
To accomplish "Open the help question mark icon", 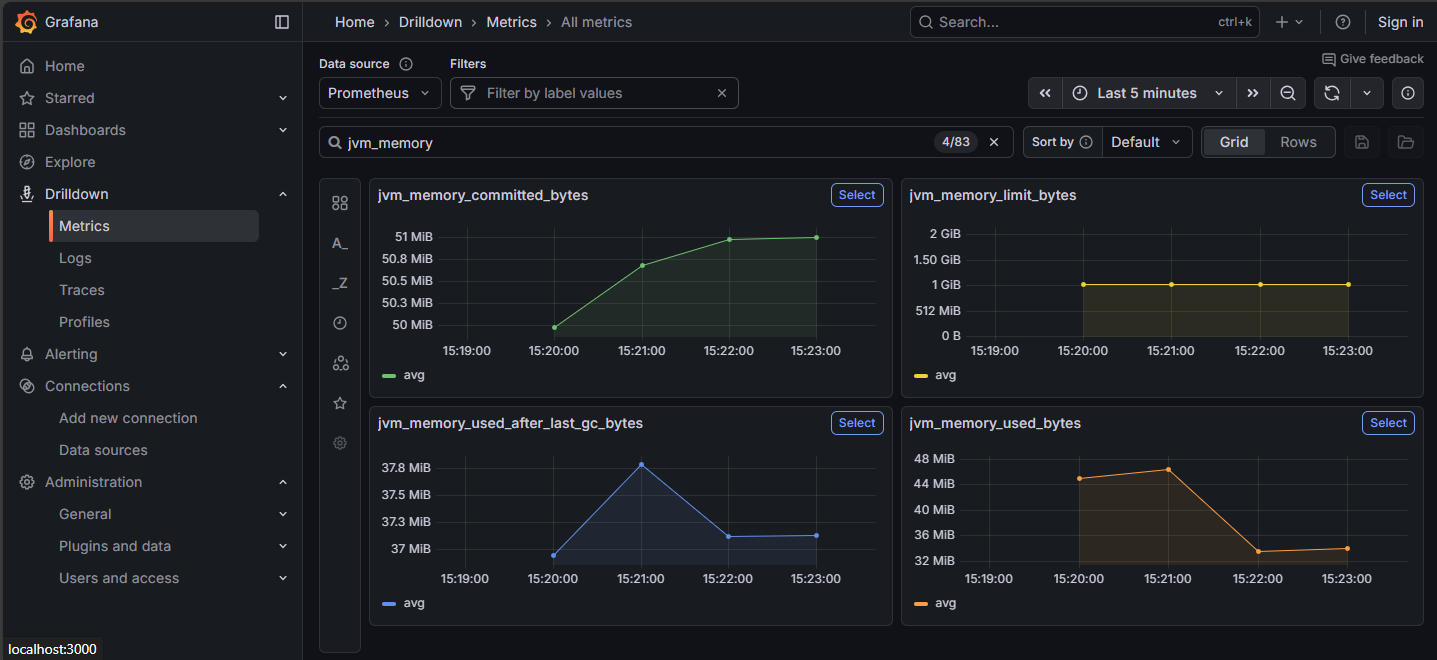I will (x=1343, y=22).
